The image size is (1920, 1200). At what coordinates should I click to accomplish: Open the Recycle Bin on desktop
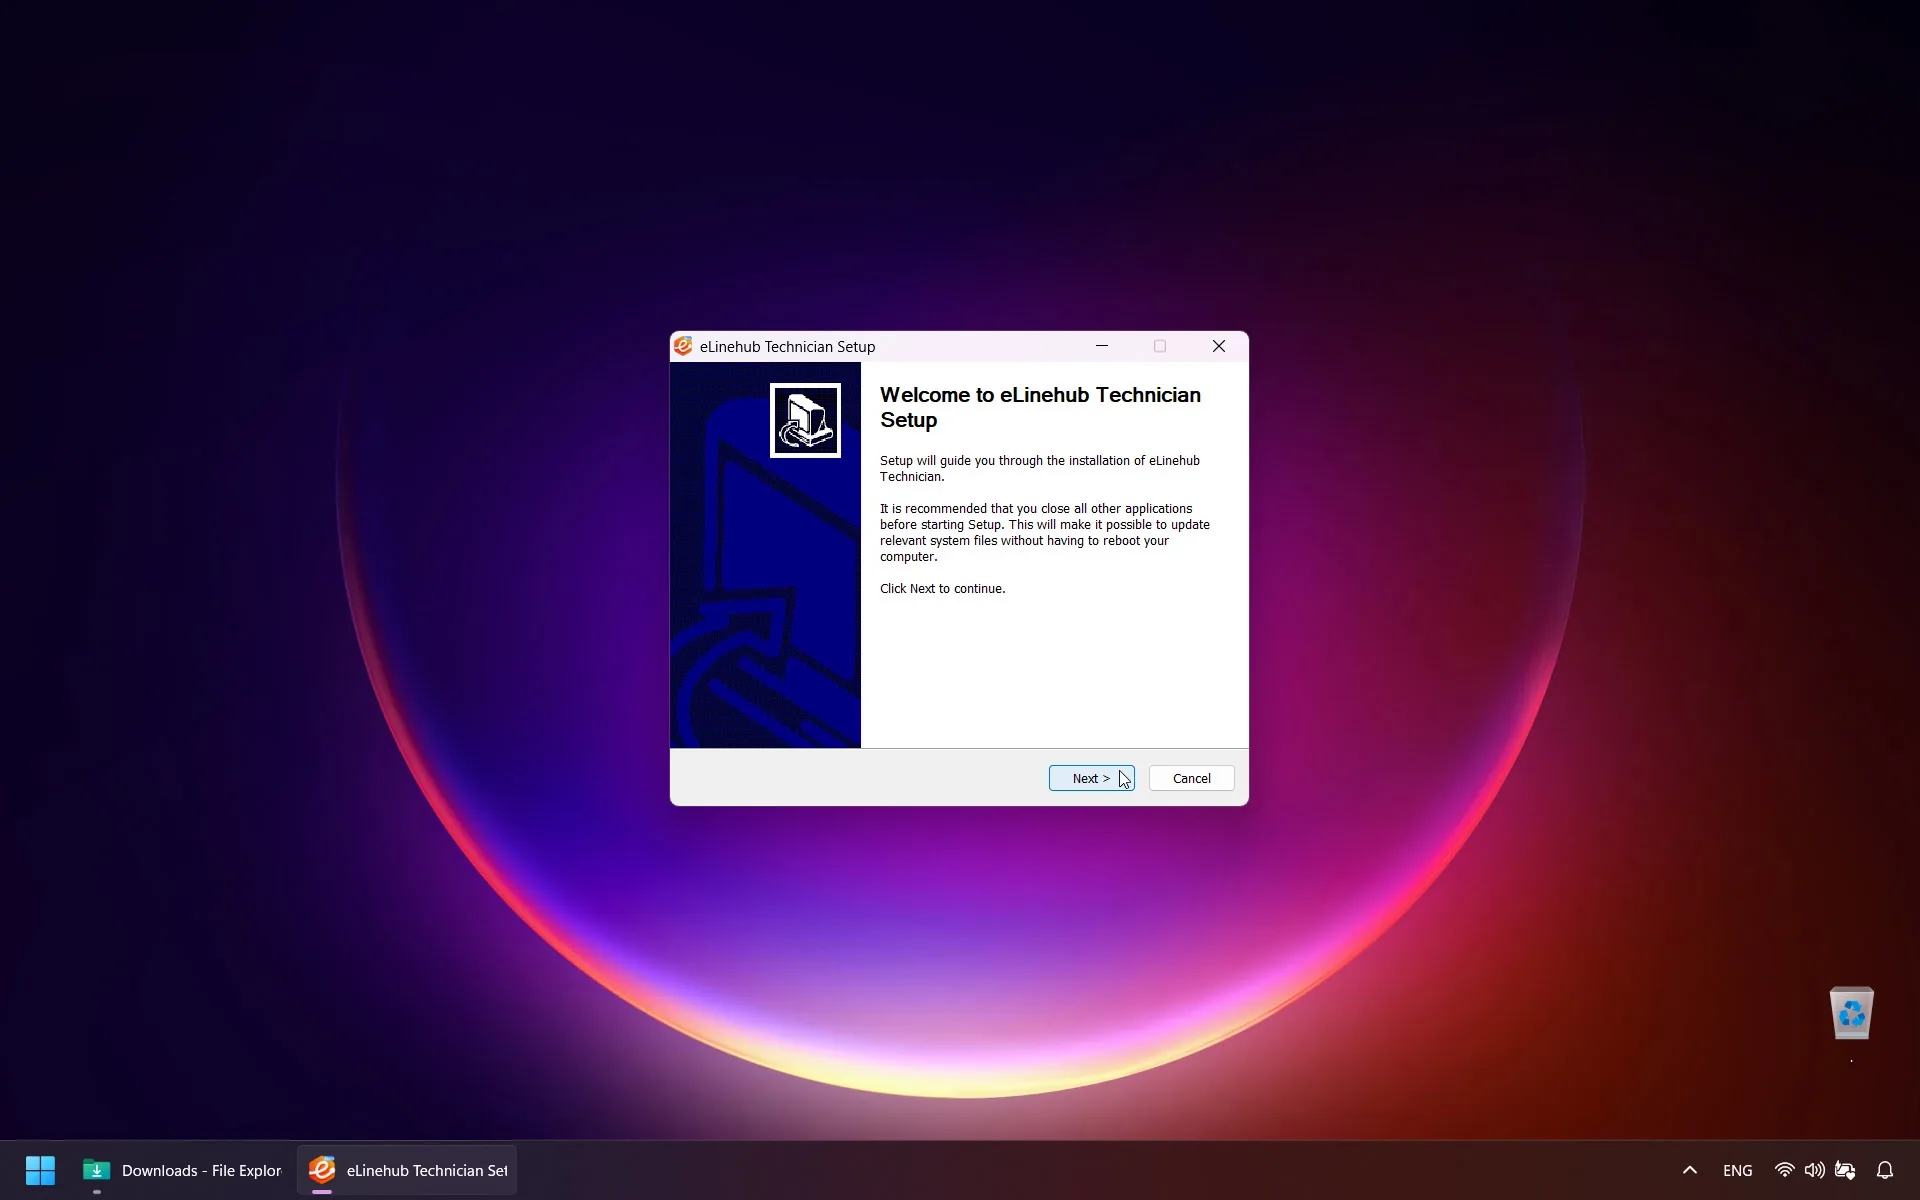pos(1852,1014)
